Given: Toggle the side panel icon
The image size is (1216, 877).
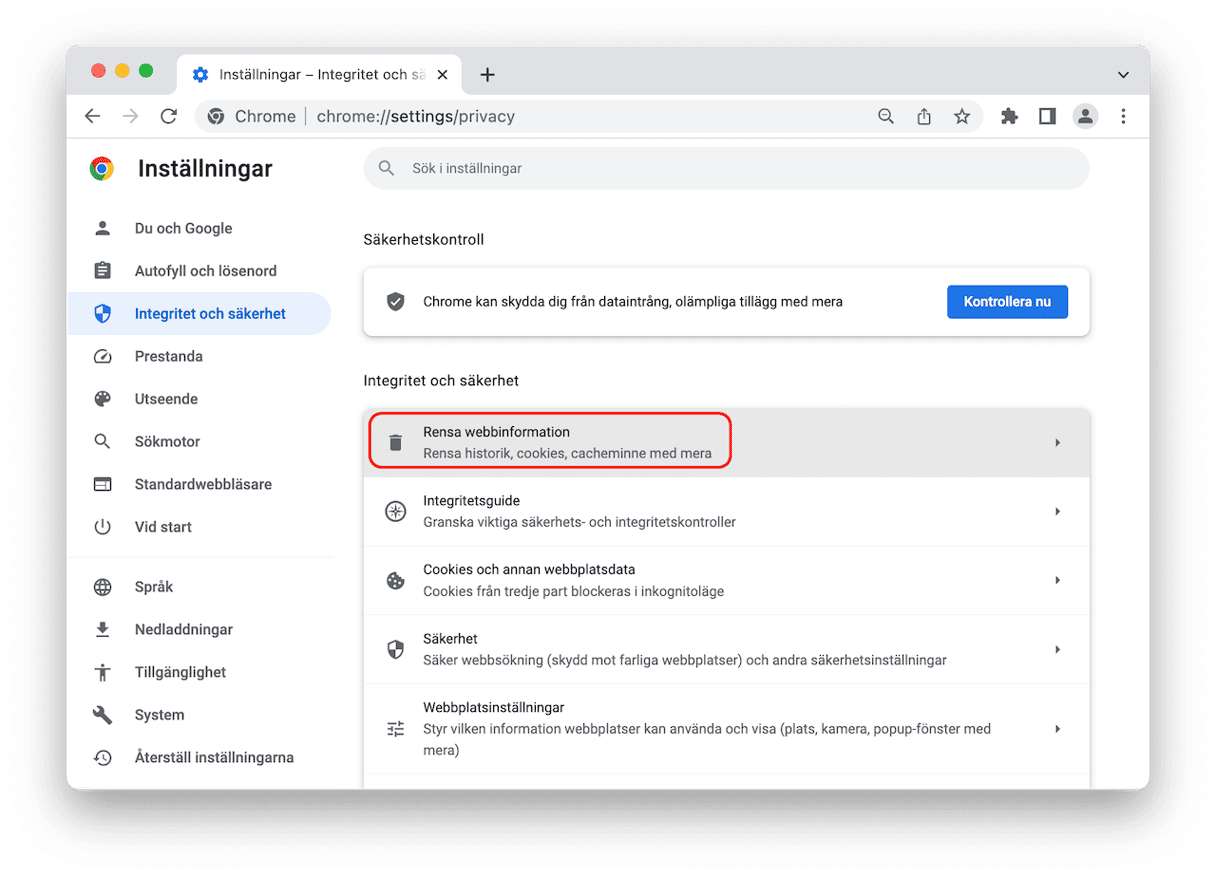Looking at the screenshot, I should (1047, 116).
